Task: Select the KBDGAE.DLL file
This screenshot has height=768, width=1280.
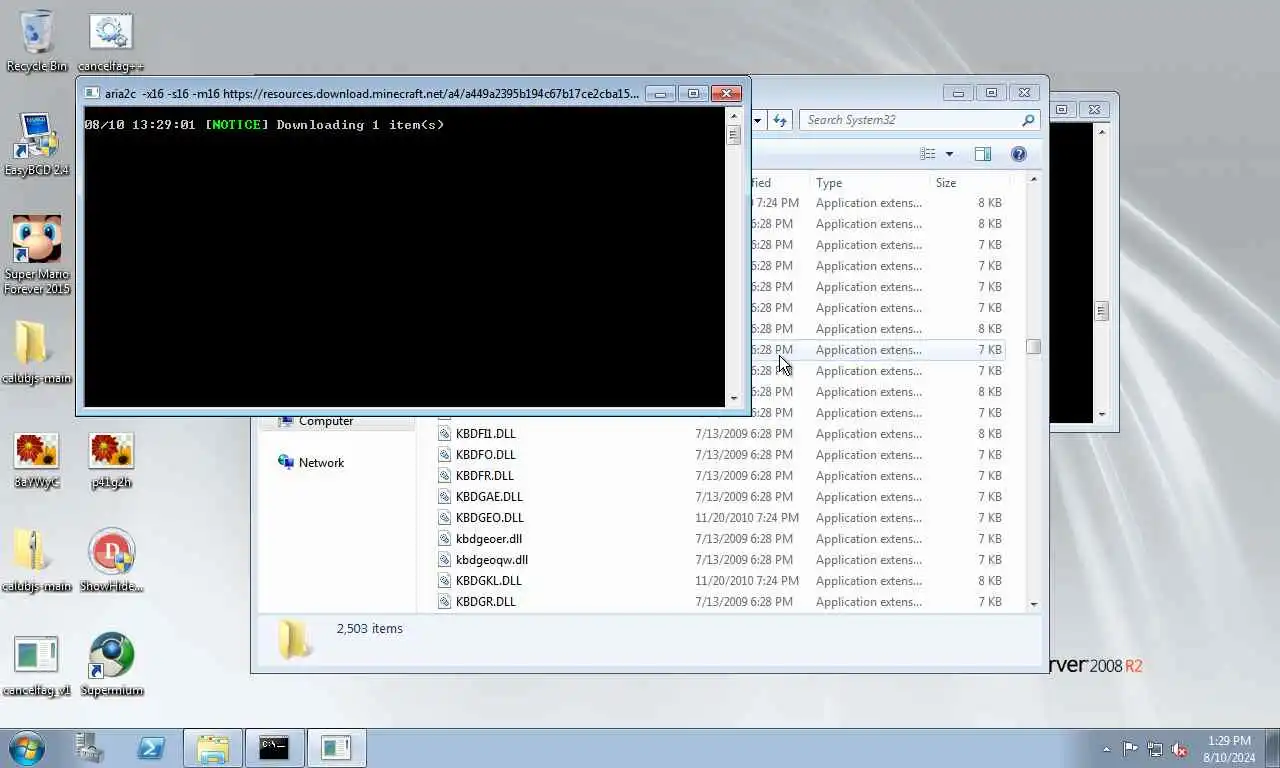Action: (x=489, y=497)
